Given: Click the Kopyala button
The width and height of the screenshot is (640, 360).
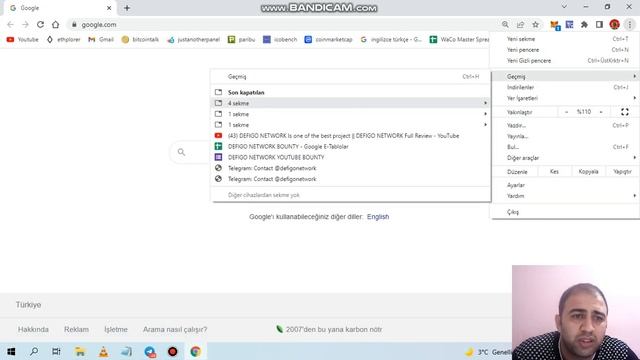Looking at the screenshot, I should (588, 172).
